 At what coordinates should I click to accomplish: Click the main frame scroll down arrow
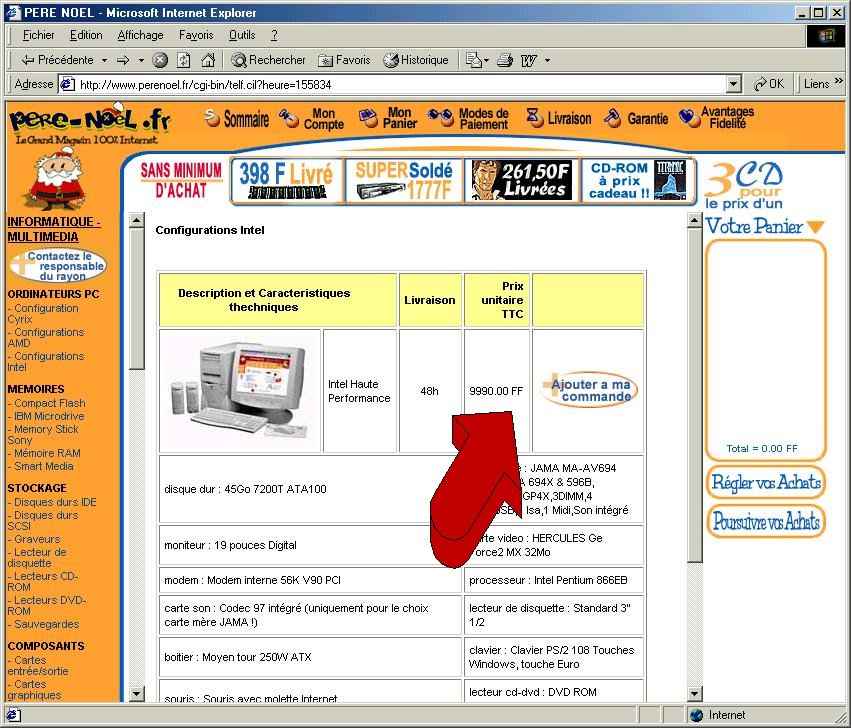pyautogui.click(x=695, y=693)
